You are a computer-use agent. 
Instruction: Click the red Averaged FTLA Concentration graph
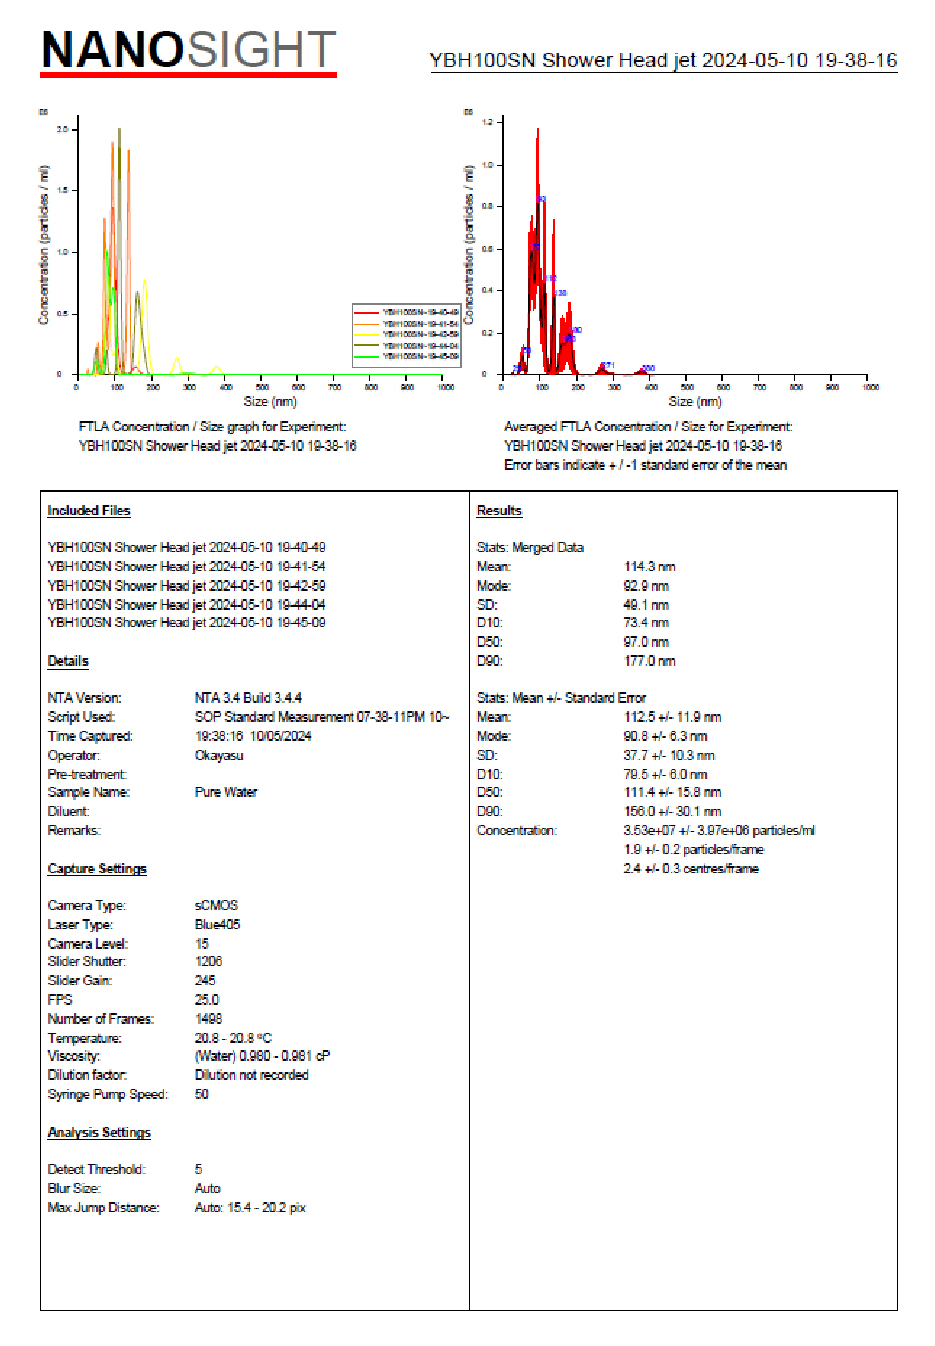click(x=672, y=259)
